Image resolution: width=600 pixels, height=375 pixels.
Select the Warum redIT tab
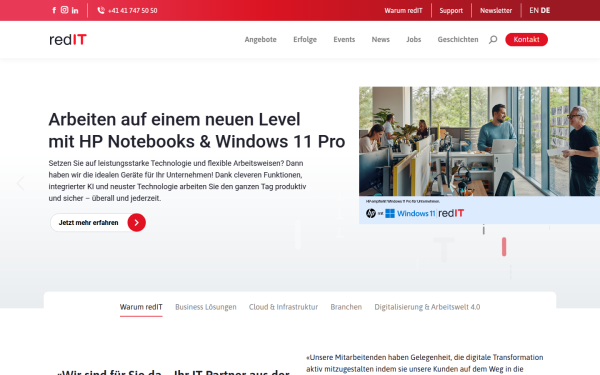141,307
